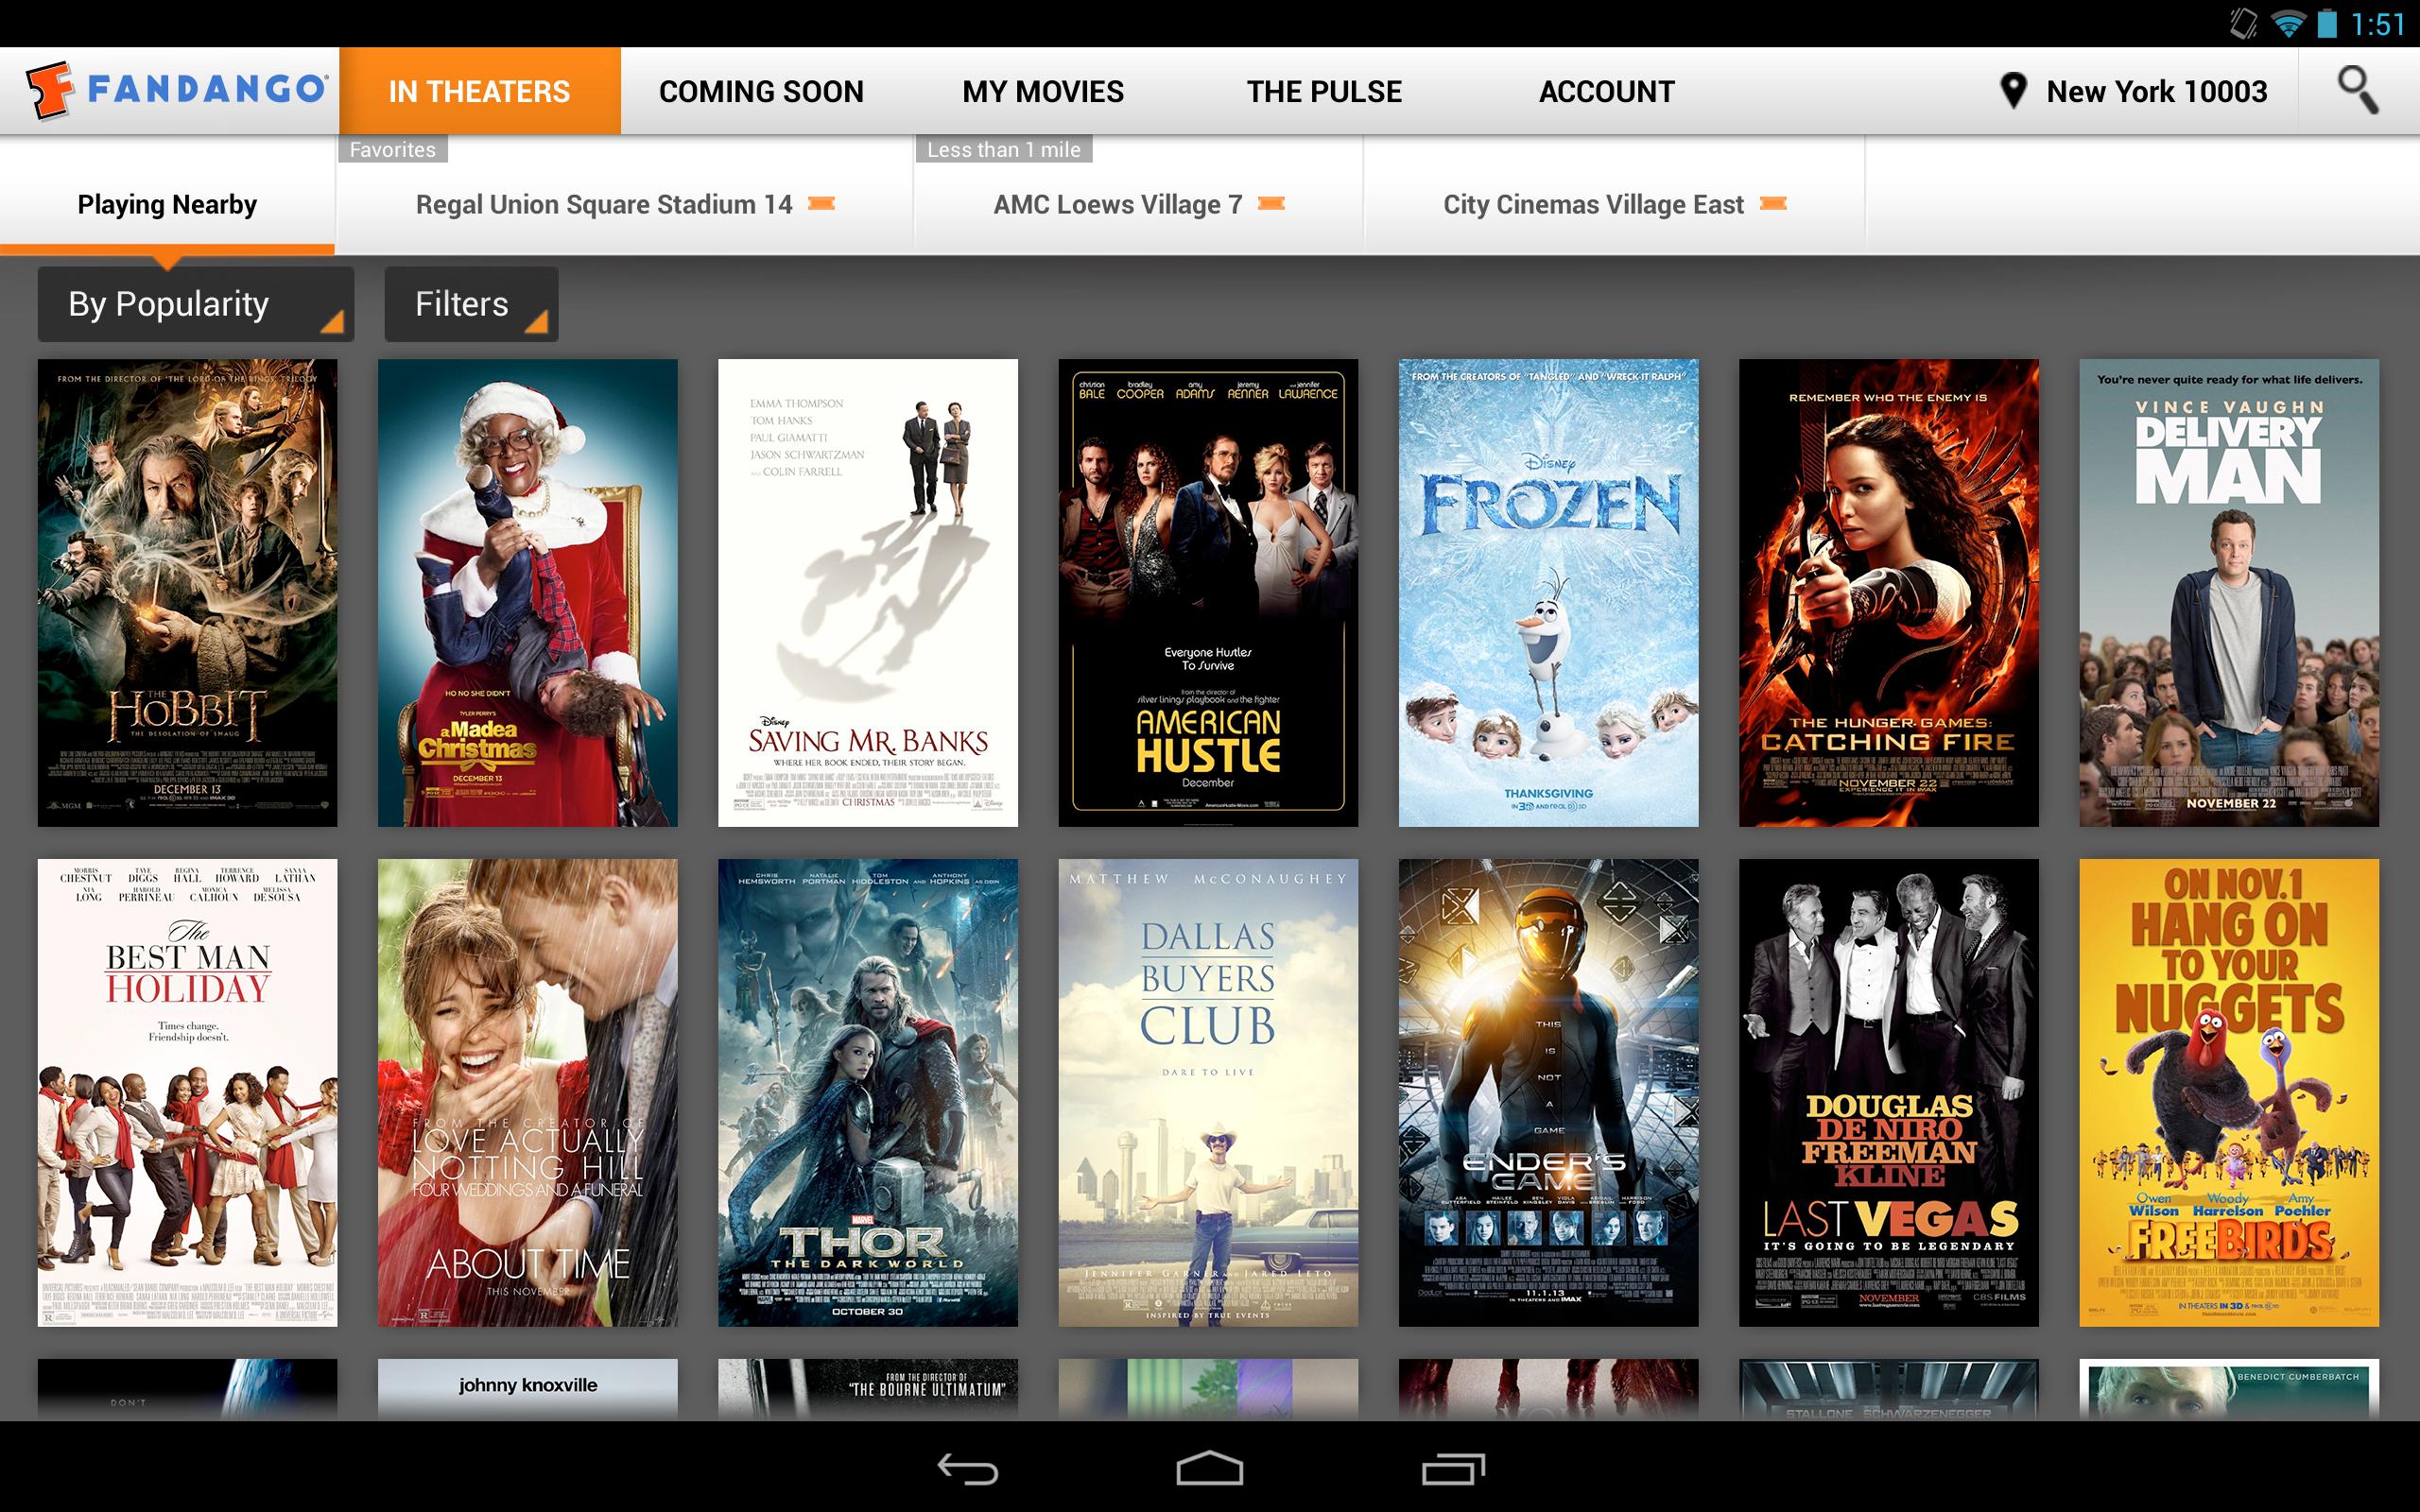
Task: Tap ticket icon beside City Cinemas Village East
Action: tap(1773, 204)
